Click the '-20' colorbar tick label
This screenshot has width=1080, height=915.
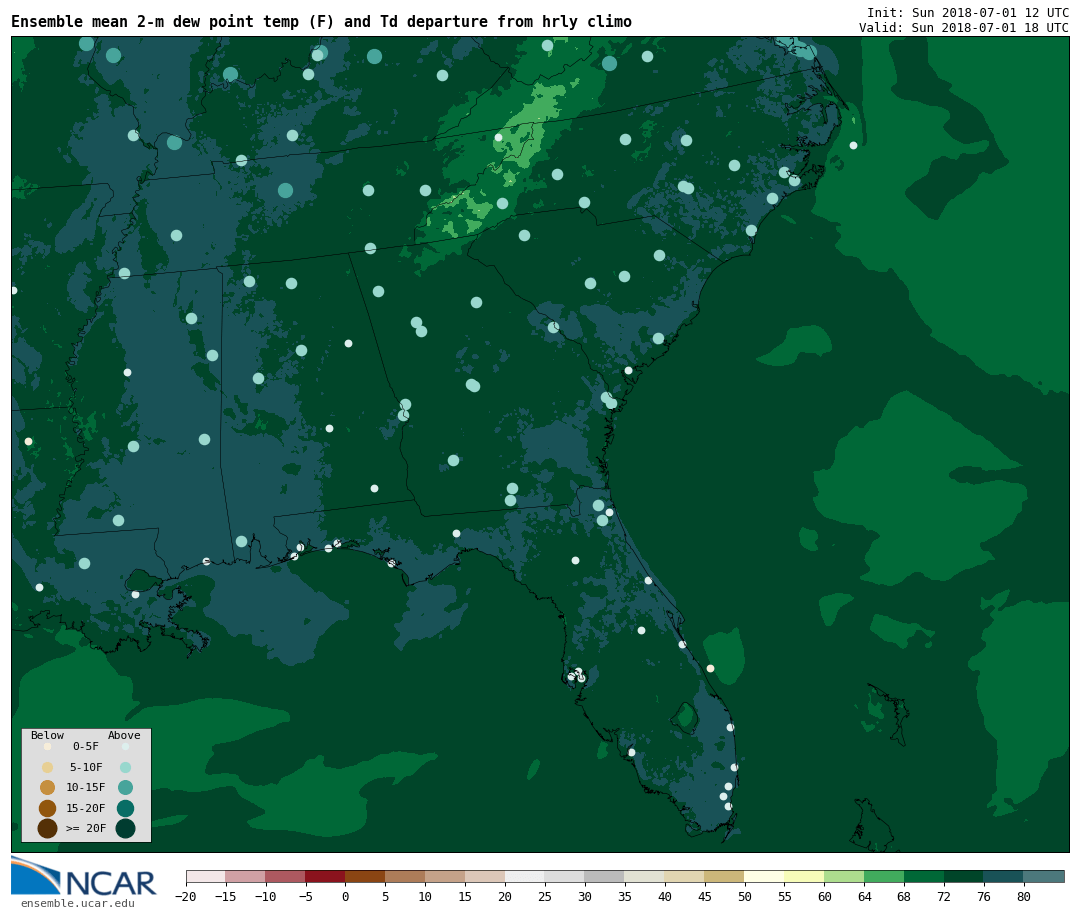pos(186,896)
